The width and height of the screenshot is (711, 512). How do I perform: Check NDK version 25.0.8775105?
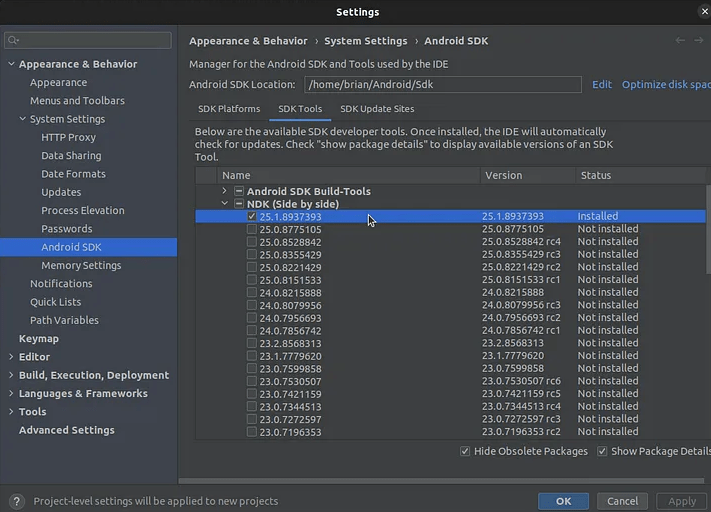point(252,229)
